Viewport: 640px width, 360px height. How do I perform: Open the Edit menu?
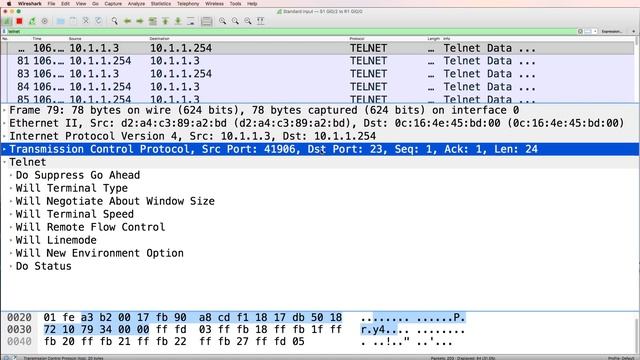[x=65, y=4]
